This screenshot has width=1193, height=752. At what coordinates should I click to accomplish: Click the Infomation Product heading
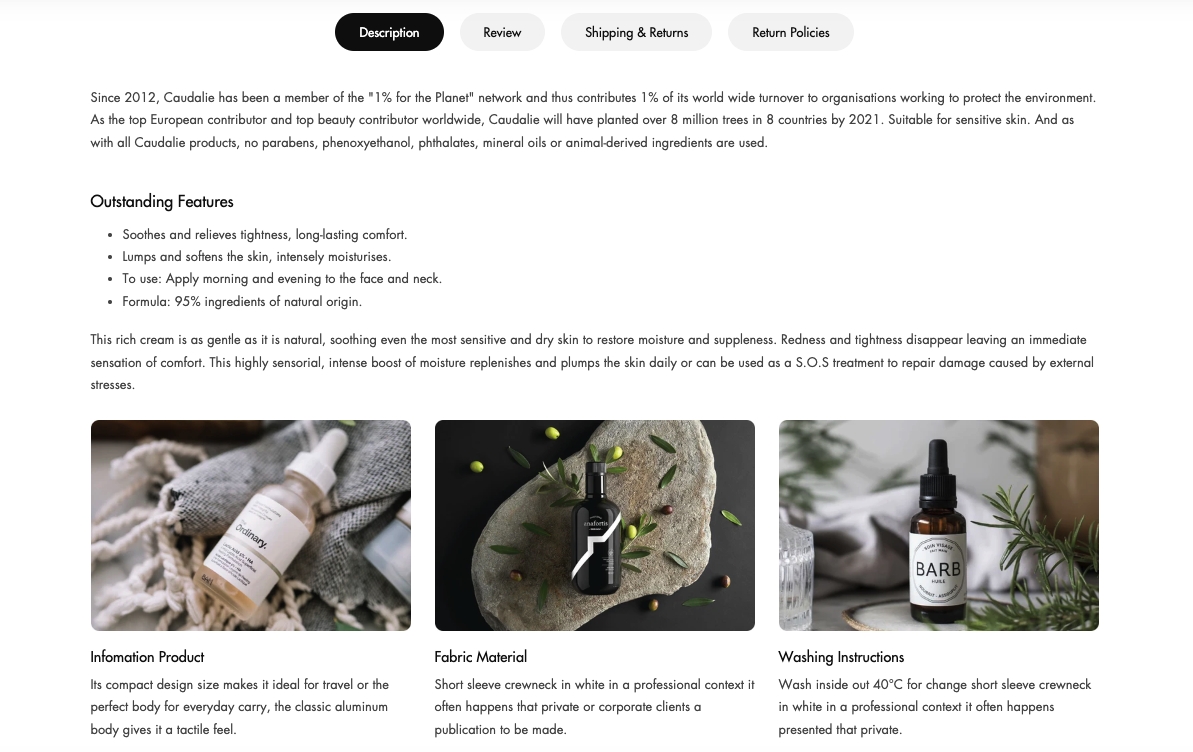click(147, 657)
